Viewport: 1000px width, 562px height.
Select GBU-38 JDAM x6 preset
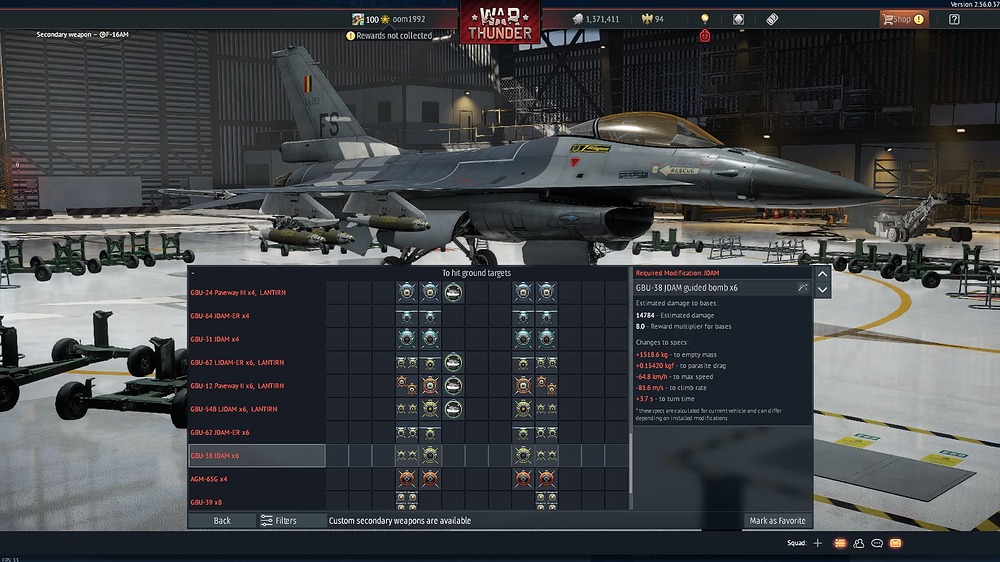[257, 455]
